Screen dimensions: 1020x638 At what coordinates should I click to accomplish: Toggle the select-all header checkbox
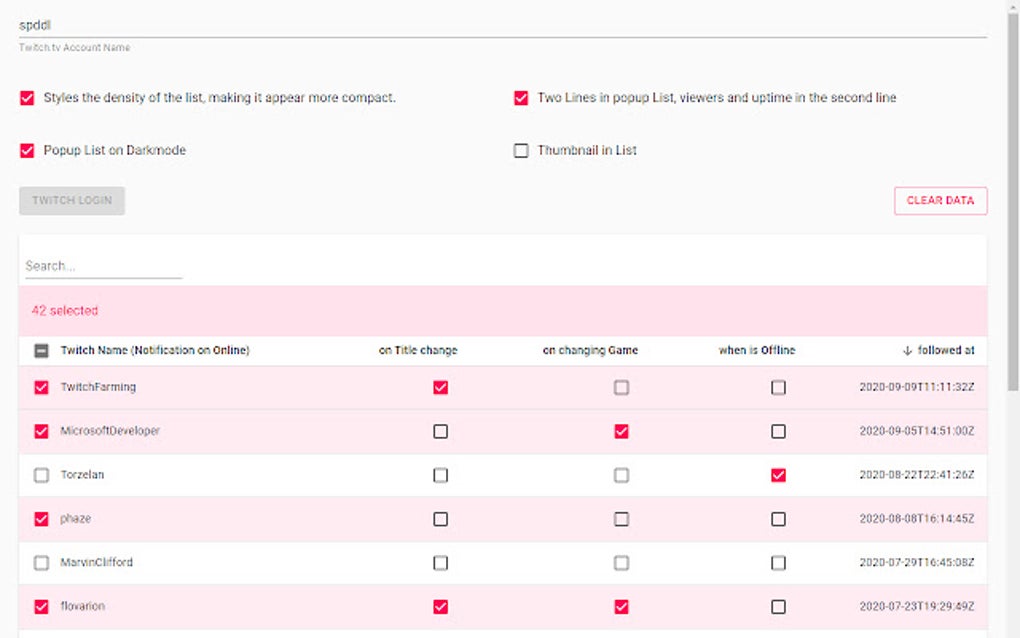41,351
